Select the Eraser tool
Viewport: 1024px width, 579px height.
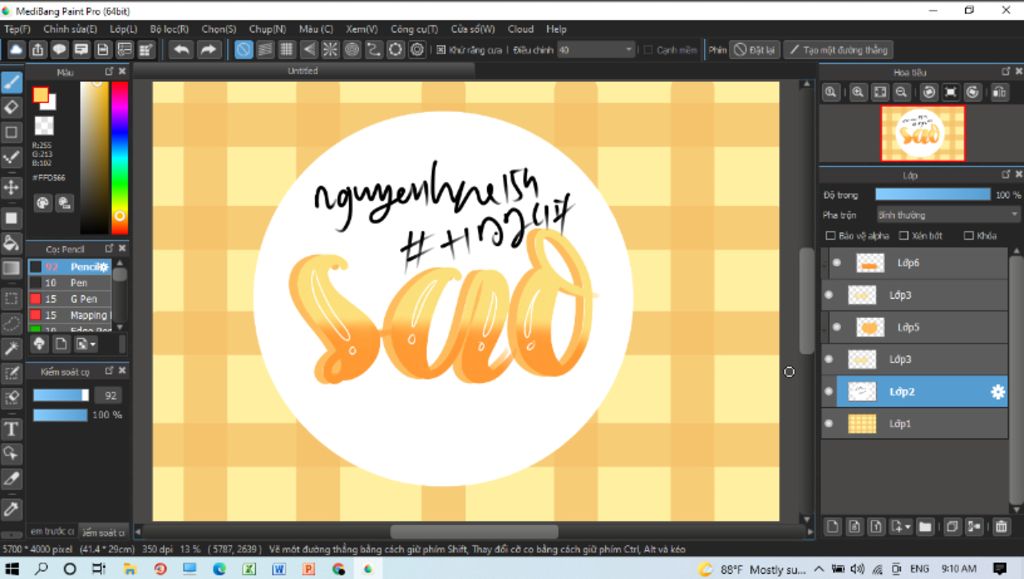click(12, 107)
